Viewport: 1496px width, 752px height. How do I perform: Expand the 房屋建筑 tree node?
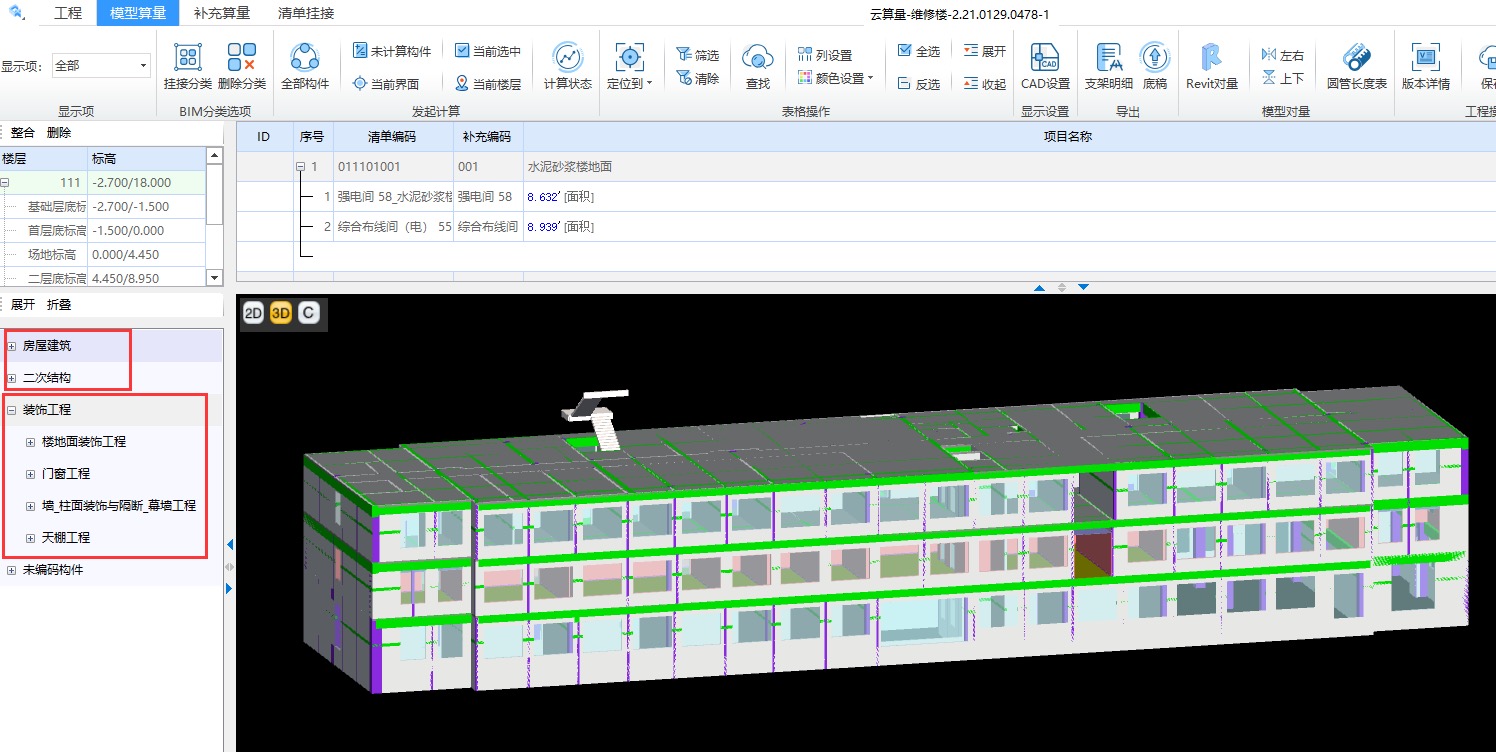[12, 346]
